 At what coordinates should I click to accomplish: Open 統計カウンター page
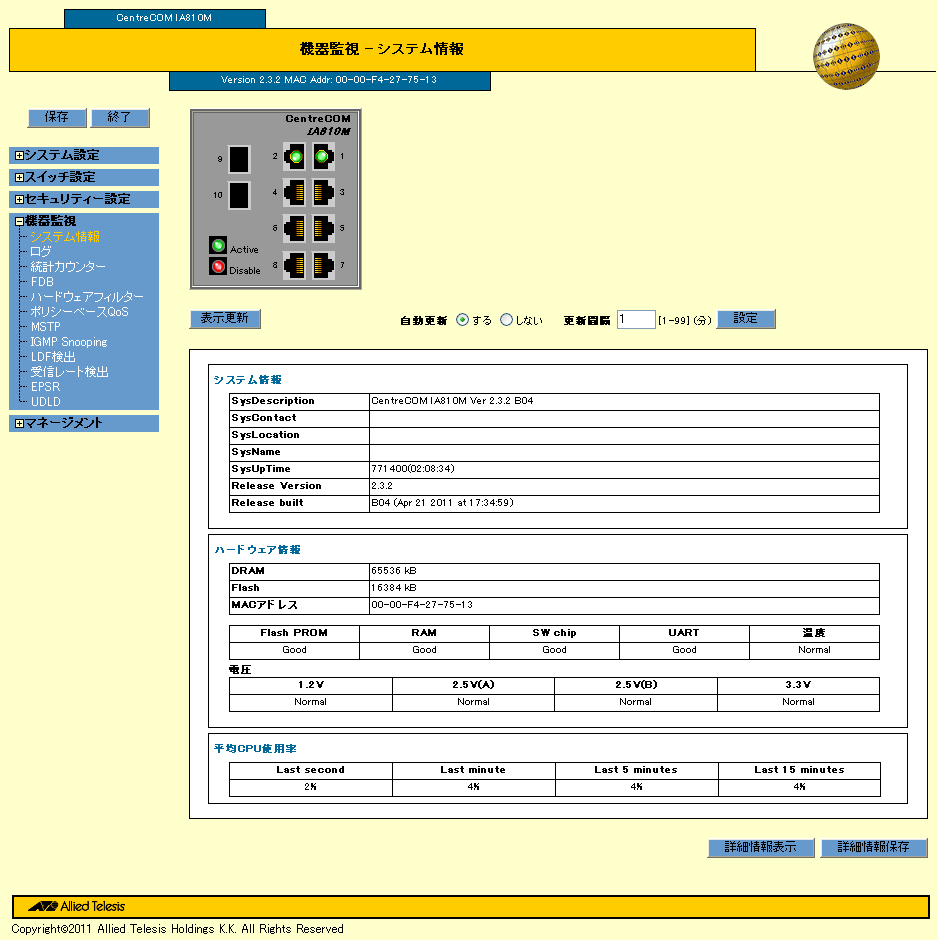coord(68,267)
